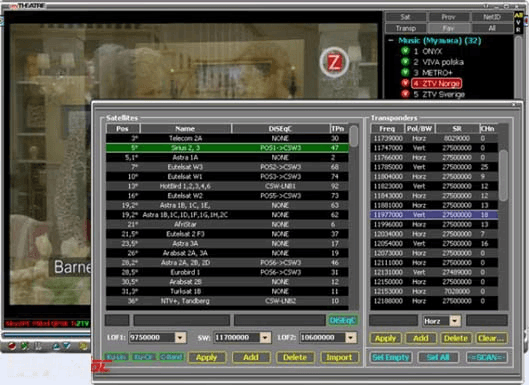
Task: Open the Horz polarization dropdown
Action: [x=455, y=321]
